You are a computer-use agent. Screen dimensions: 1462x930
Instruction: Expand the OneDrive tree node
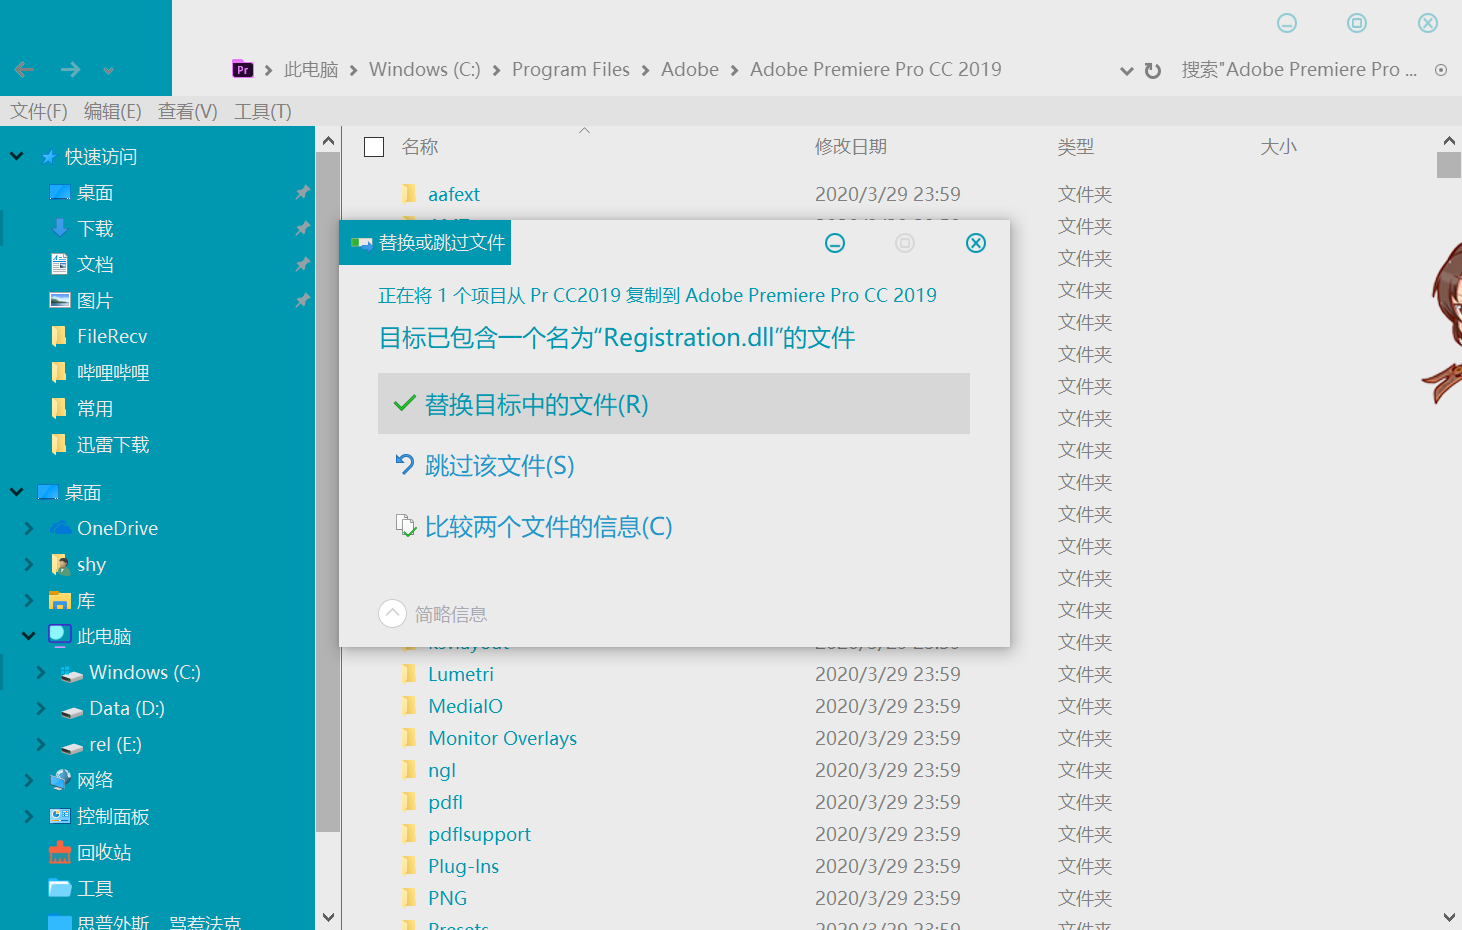(29, 528)
